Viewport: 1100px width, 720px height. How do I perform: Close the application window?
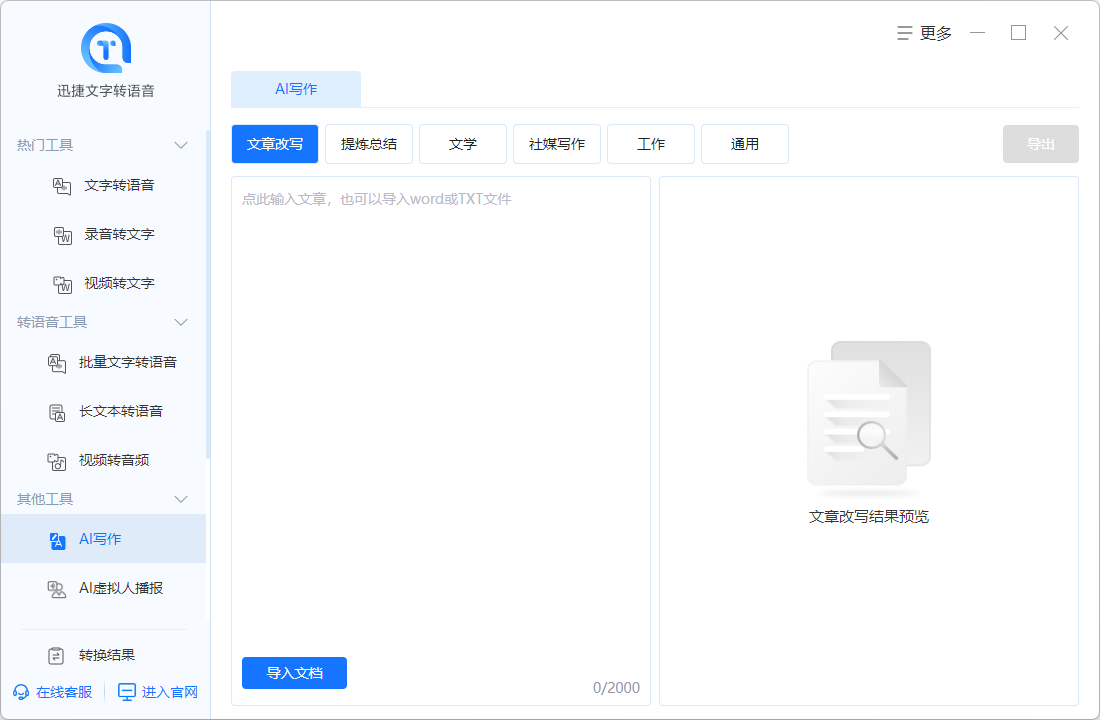(x=1061, y=33)
